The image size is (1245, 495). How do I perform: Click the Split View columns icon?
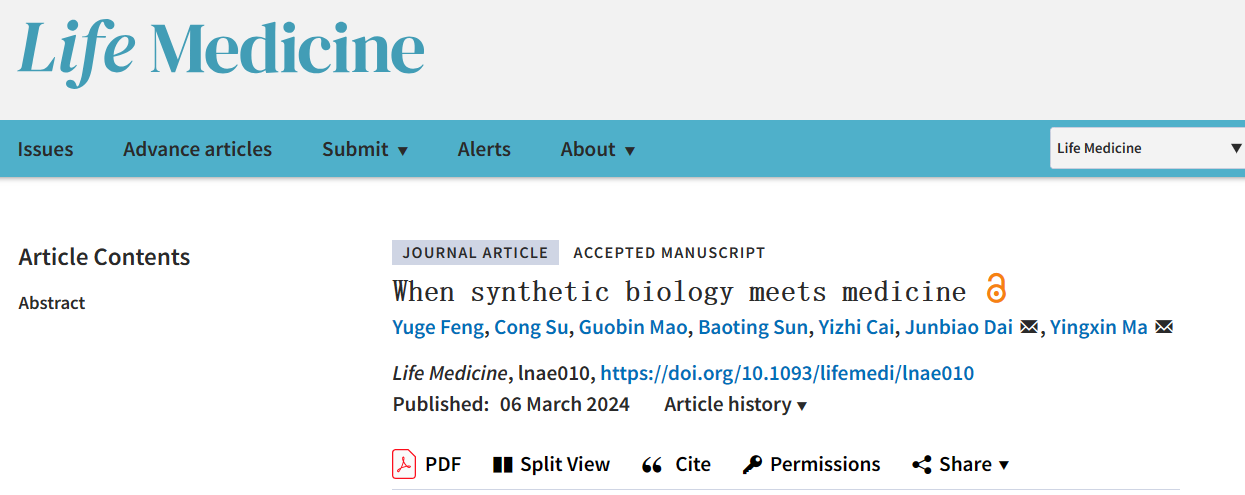(503, 465)
